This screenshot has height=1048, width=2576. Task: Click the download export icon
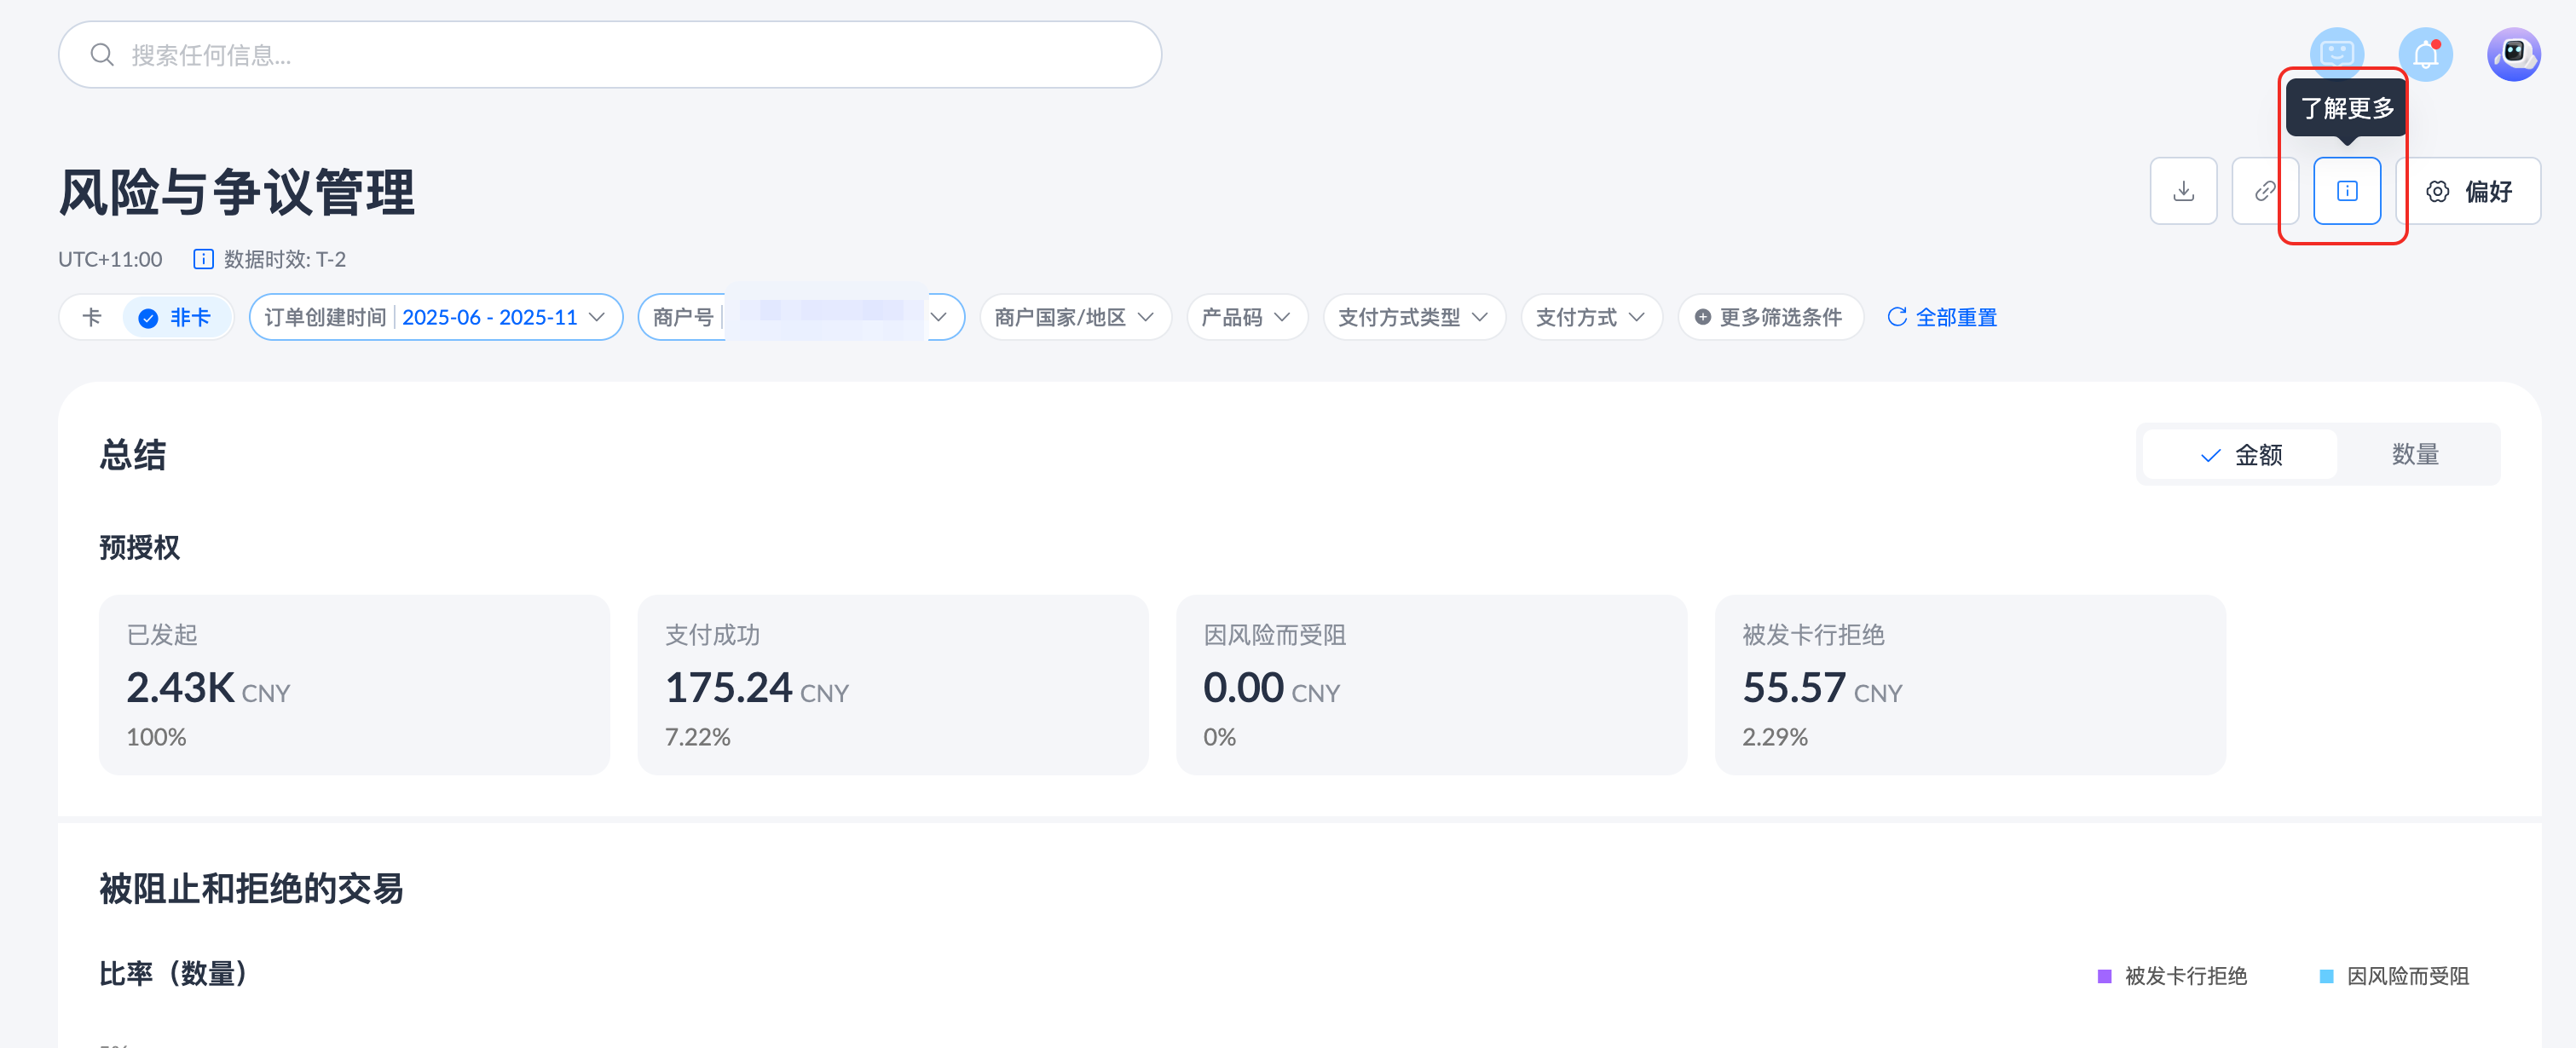(x=2183, y=191)
